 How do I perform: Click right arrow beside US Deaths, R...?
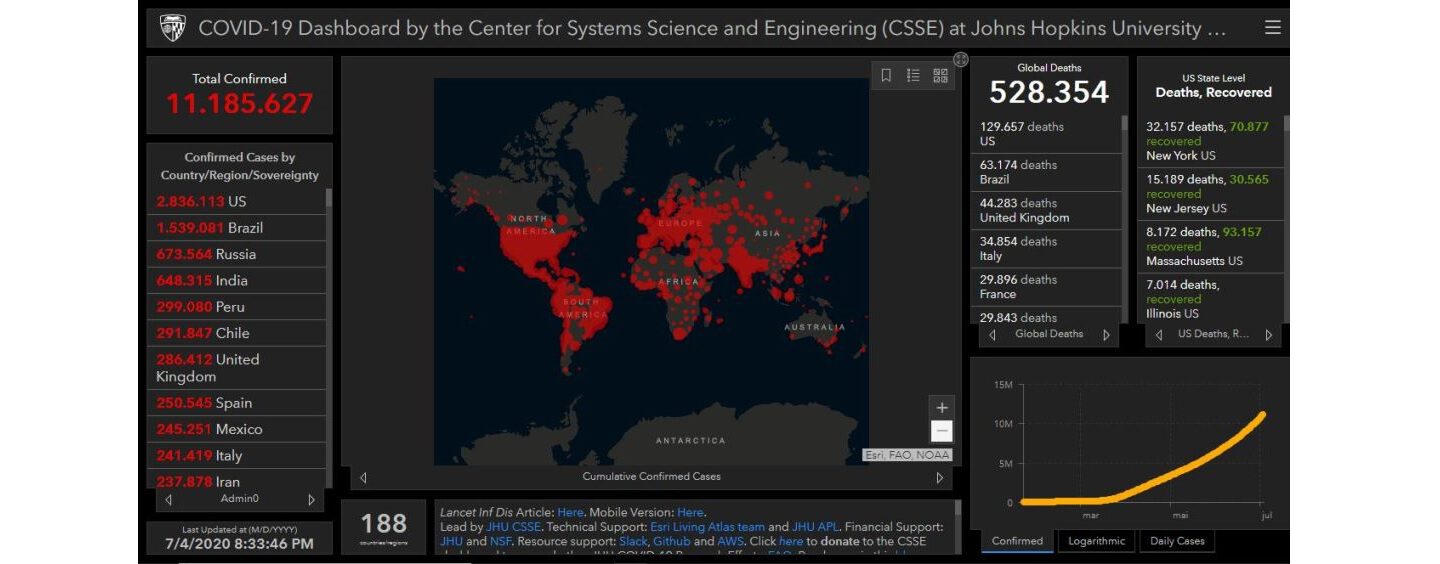tap(1268, 335)
